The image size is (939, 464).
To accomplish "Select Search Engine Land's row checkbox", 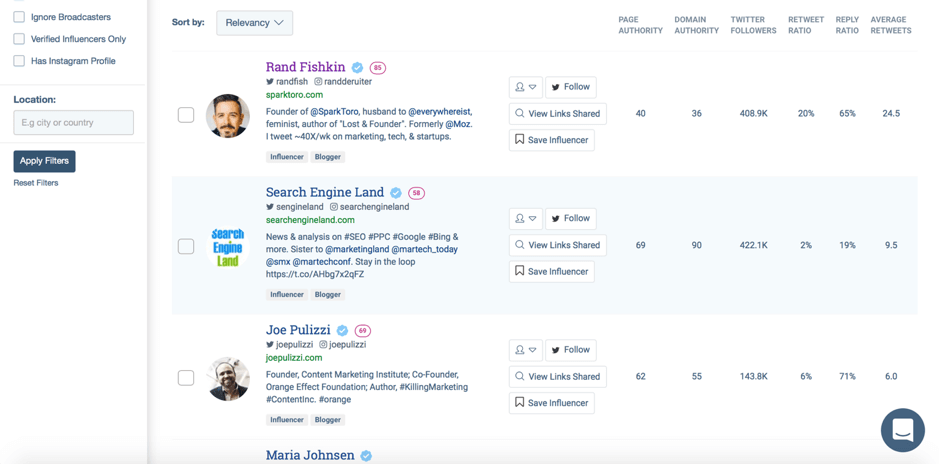I will coord(186,246).
